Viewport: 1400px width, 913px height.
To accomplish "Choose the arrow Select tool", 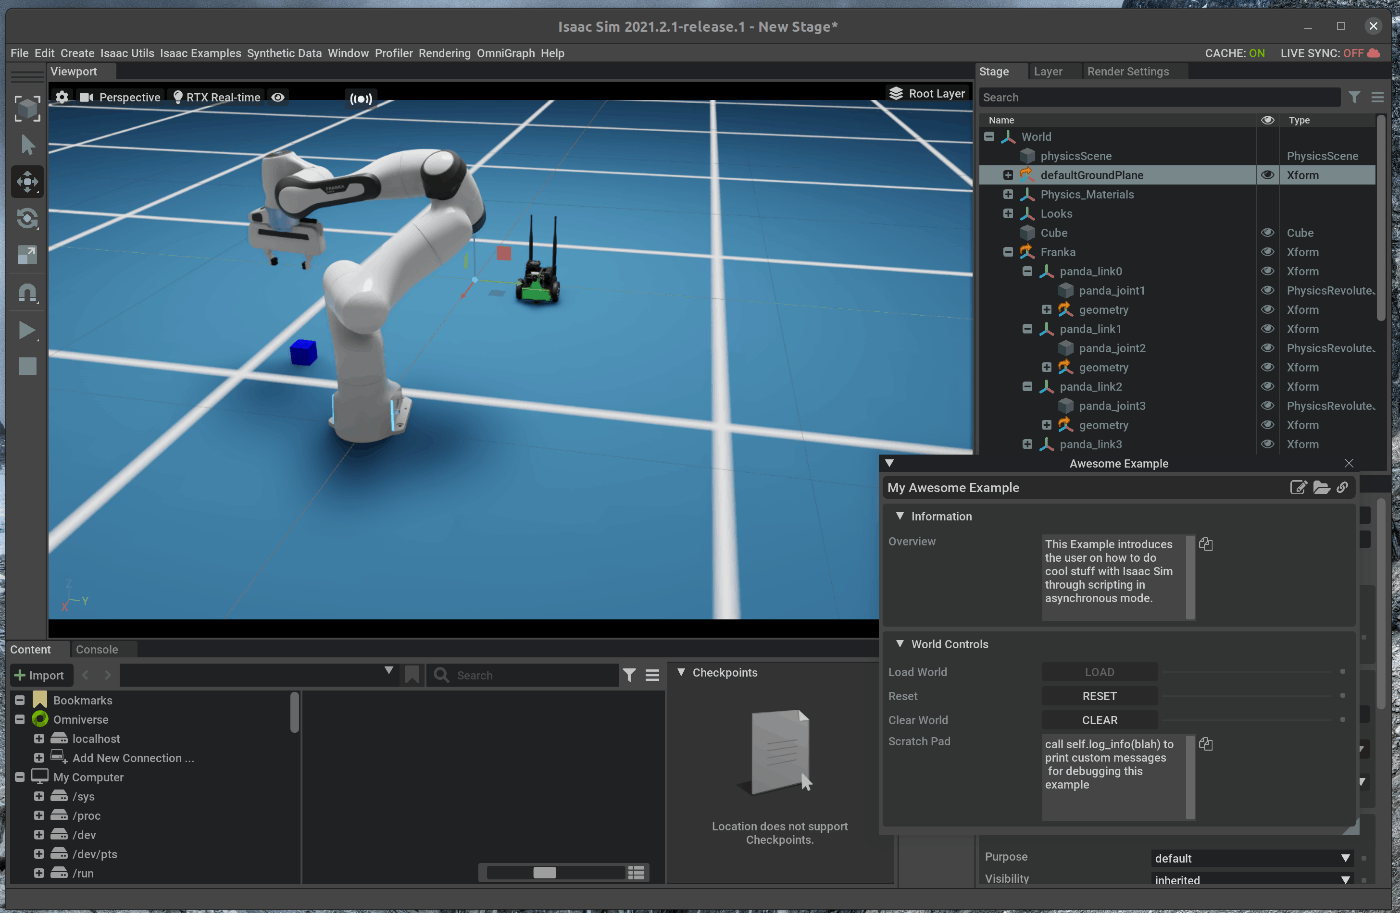I will pyautogui.click(x=27, y=145).
